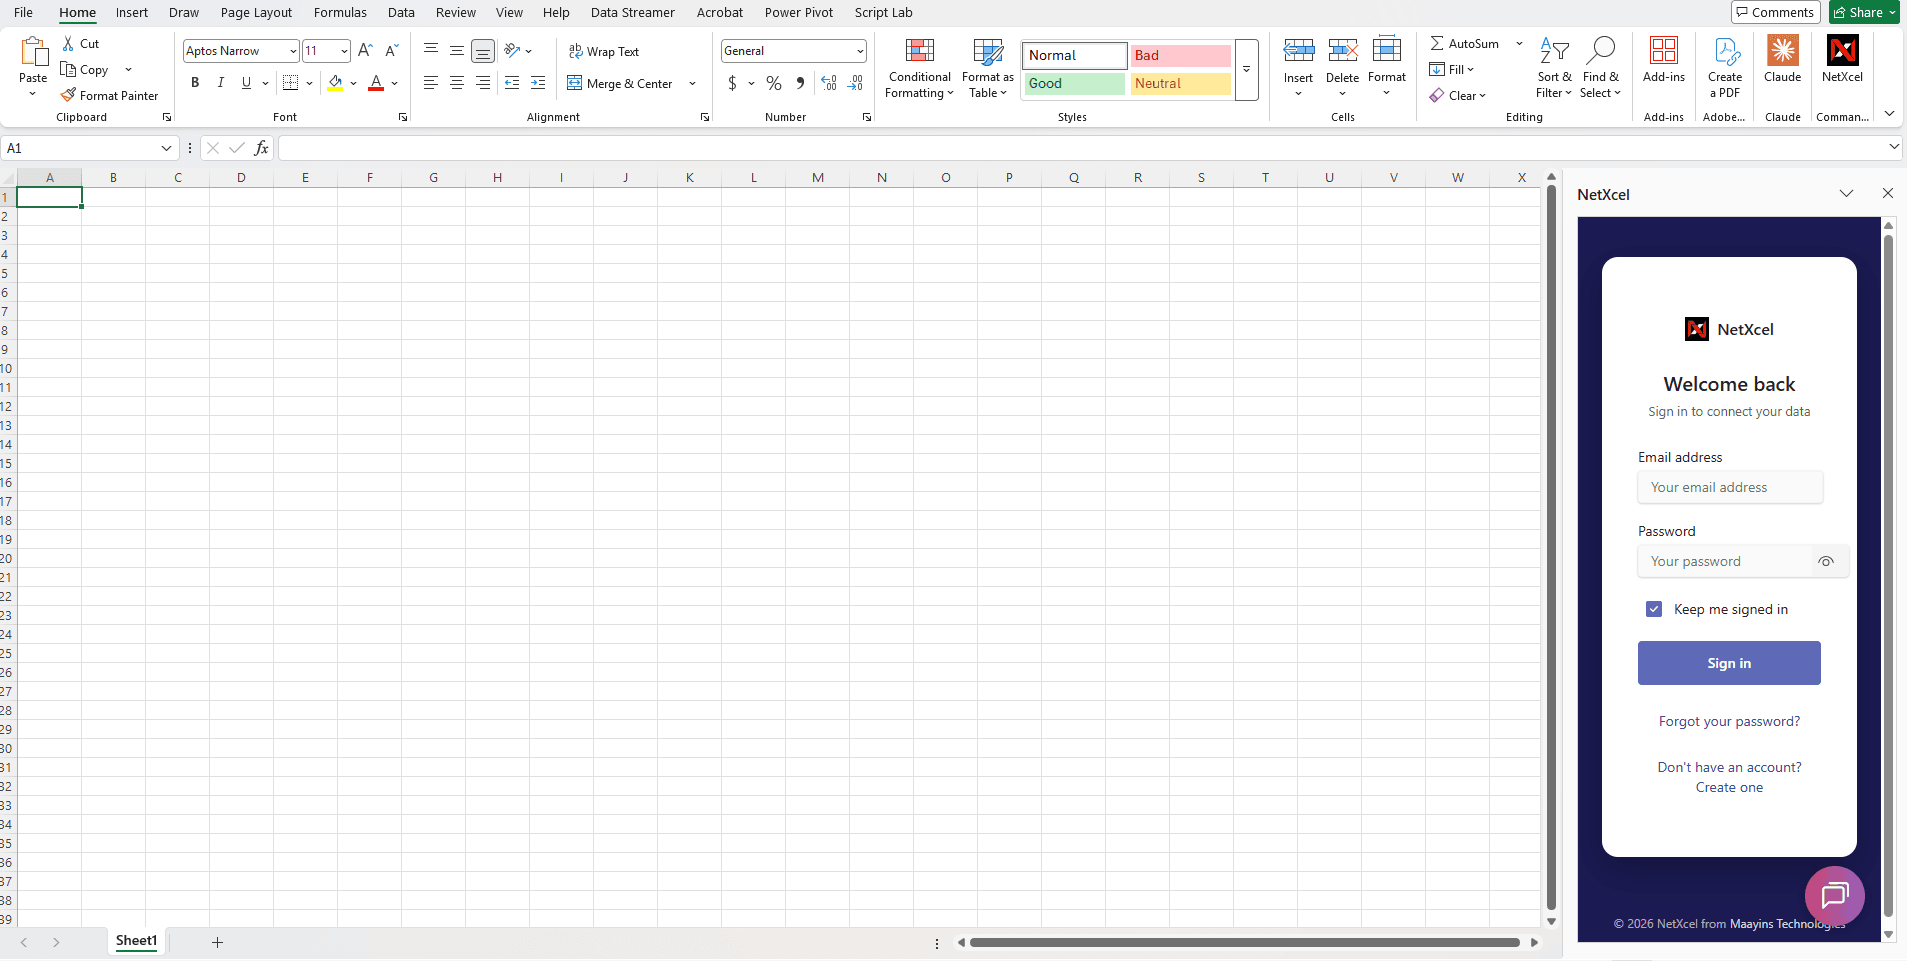Image resolution: width=1907 pixels, height=961 pixels.
Task: Apply percent style format
Action: pyautogui.click(x=774, y=84)
